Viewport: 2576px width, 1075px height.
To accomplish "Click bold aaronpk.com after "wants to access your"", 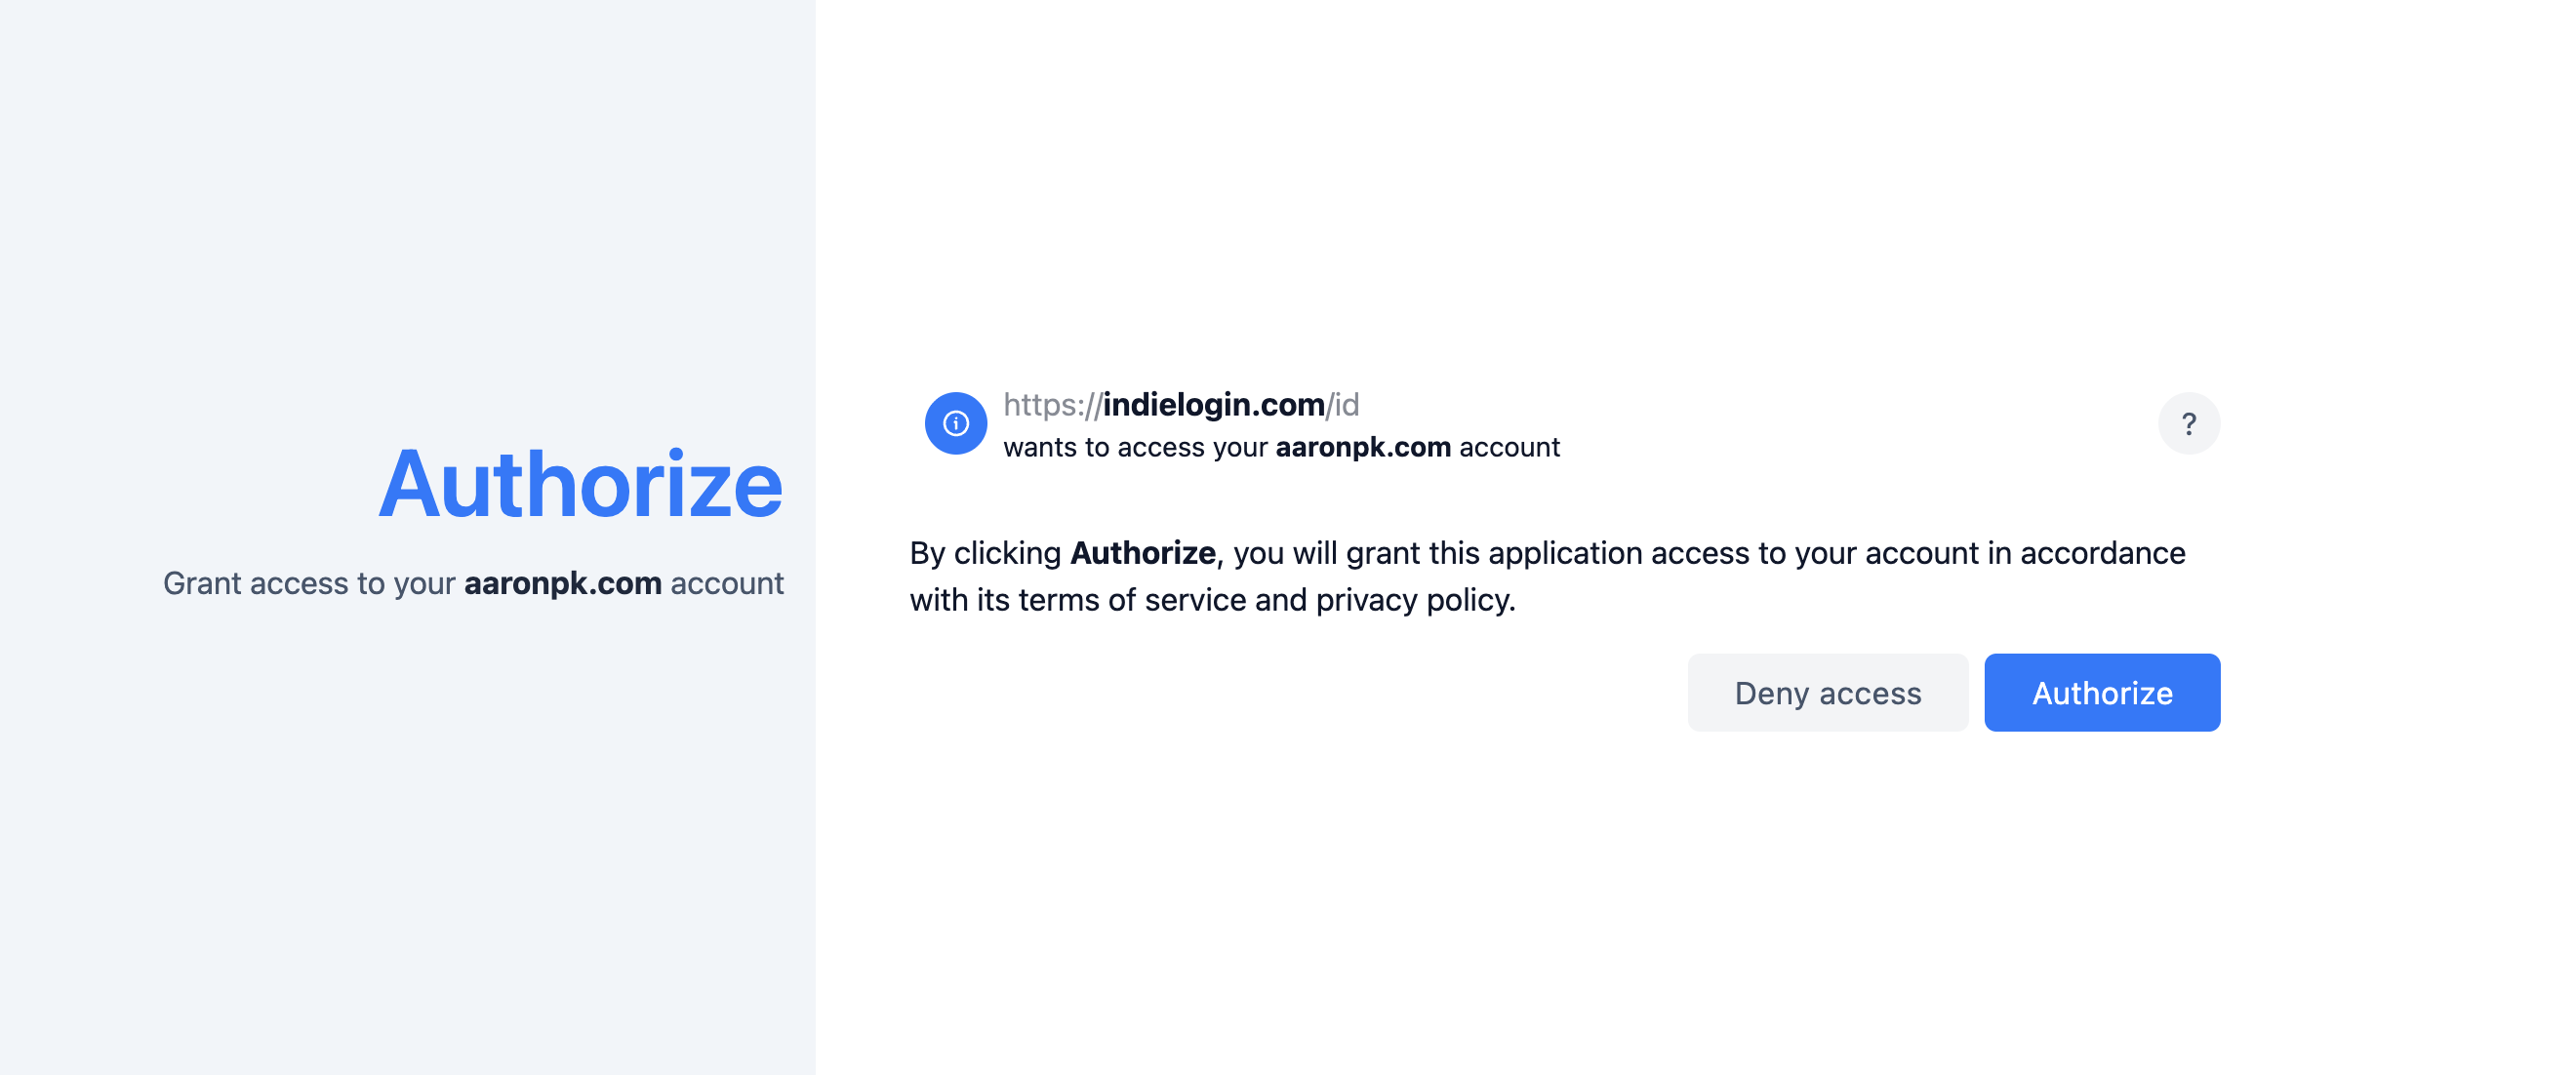I will [1362, 447].
